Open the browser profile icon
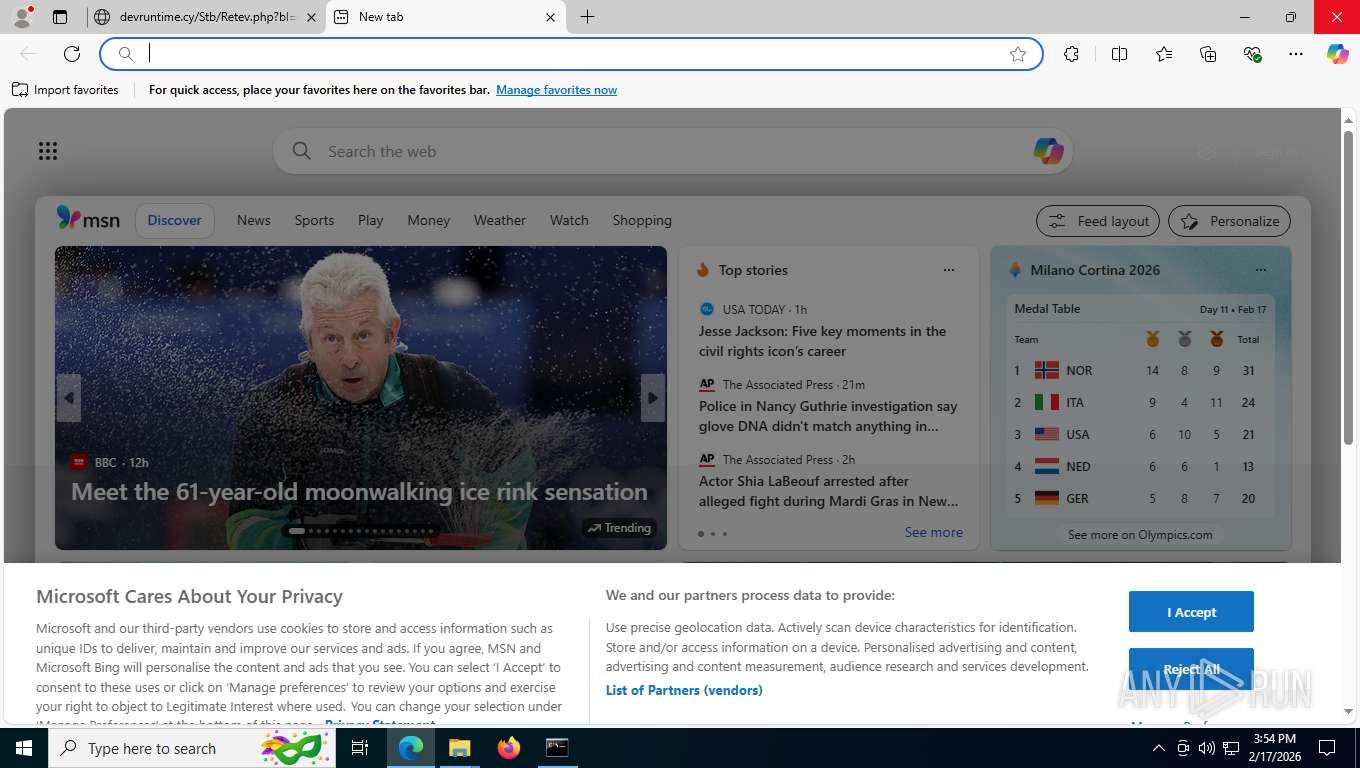Image resolution: width=1360 pixels, height=768 pixels. click(x=22, y=17)
